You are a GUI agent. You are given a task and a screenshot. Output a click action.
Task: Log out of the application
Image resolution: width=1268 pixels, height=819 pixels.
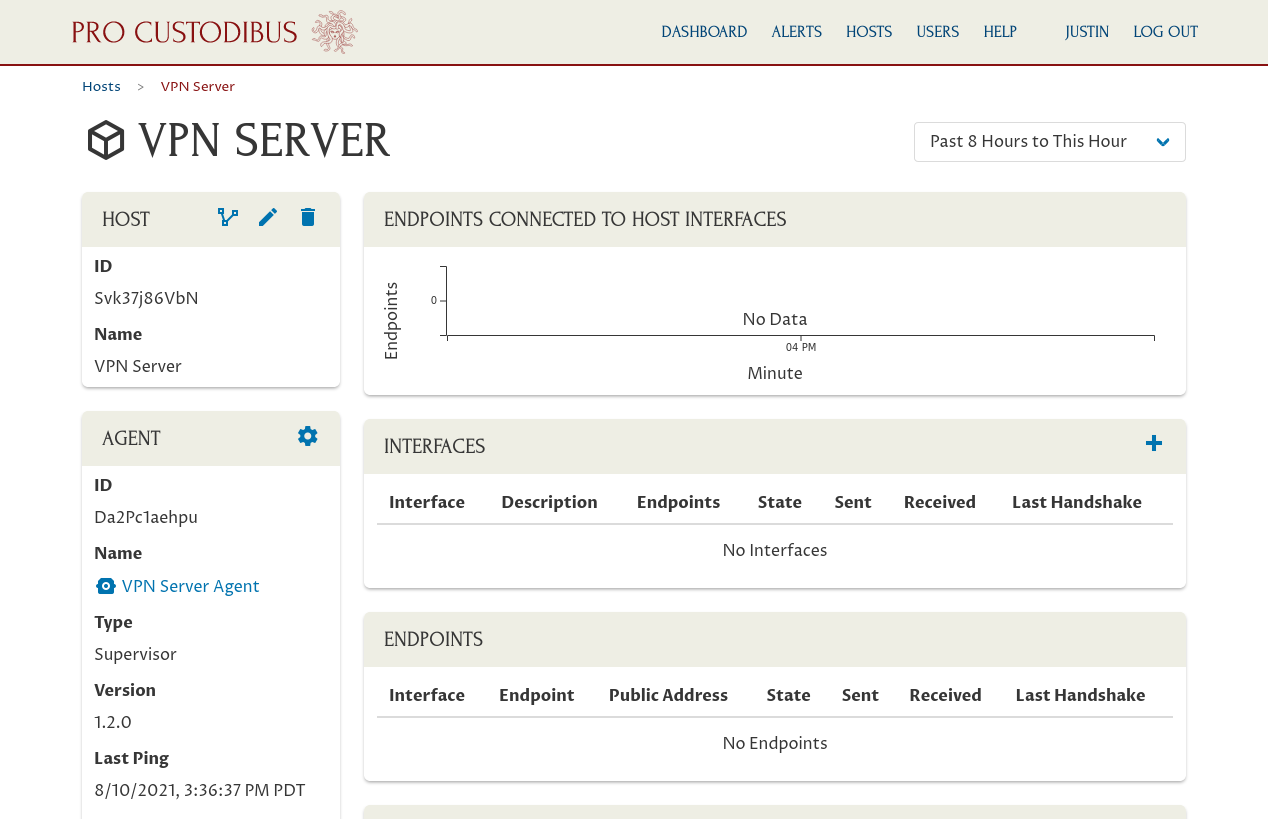coord(1166,32)
